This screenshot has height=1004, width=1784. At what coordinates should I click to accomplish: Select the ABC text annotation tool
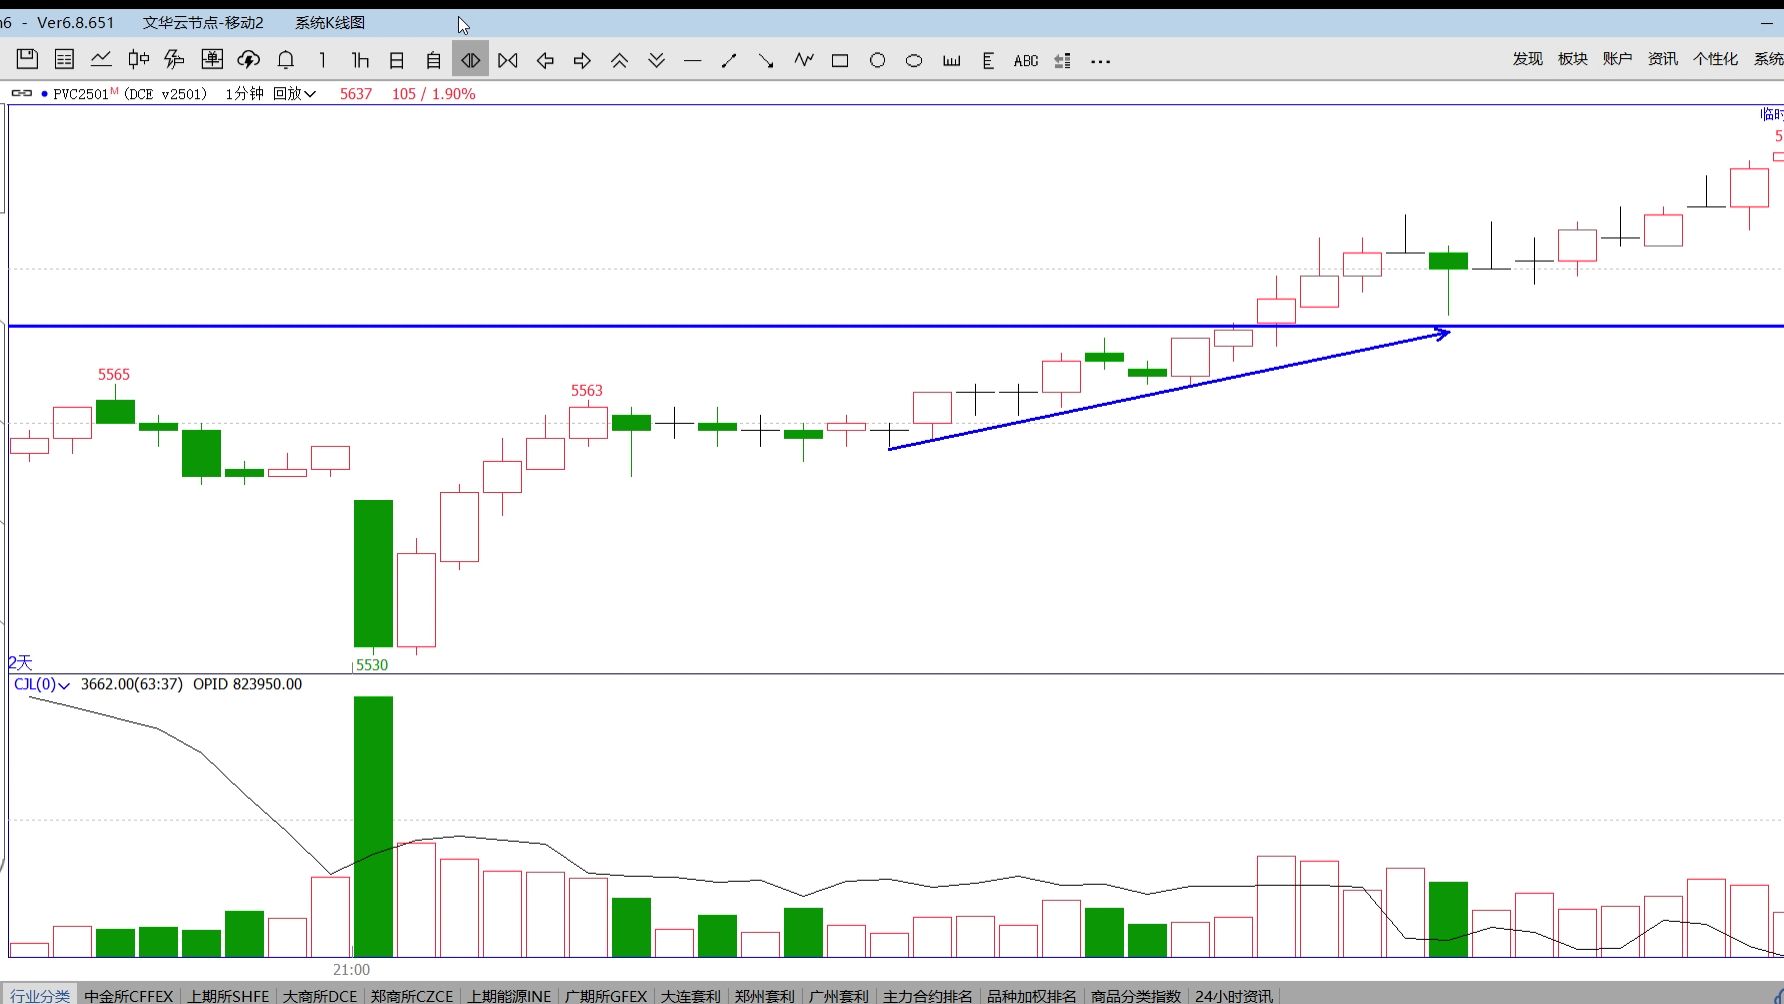(1026, 61)
